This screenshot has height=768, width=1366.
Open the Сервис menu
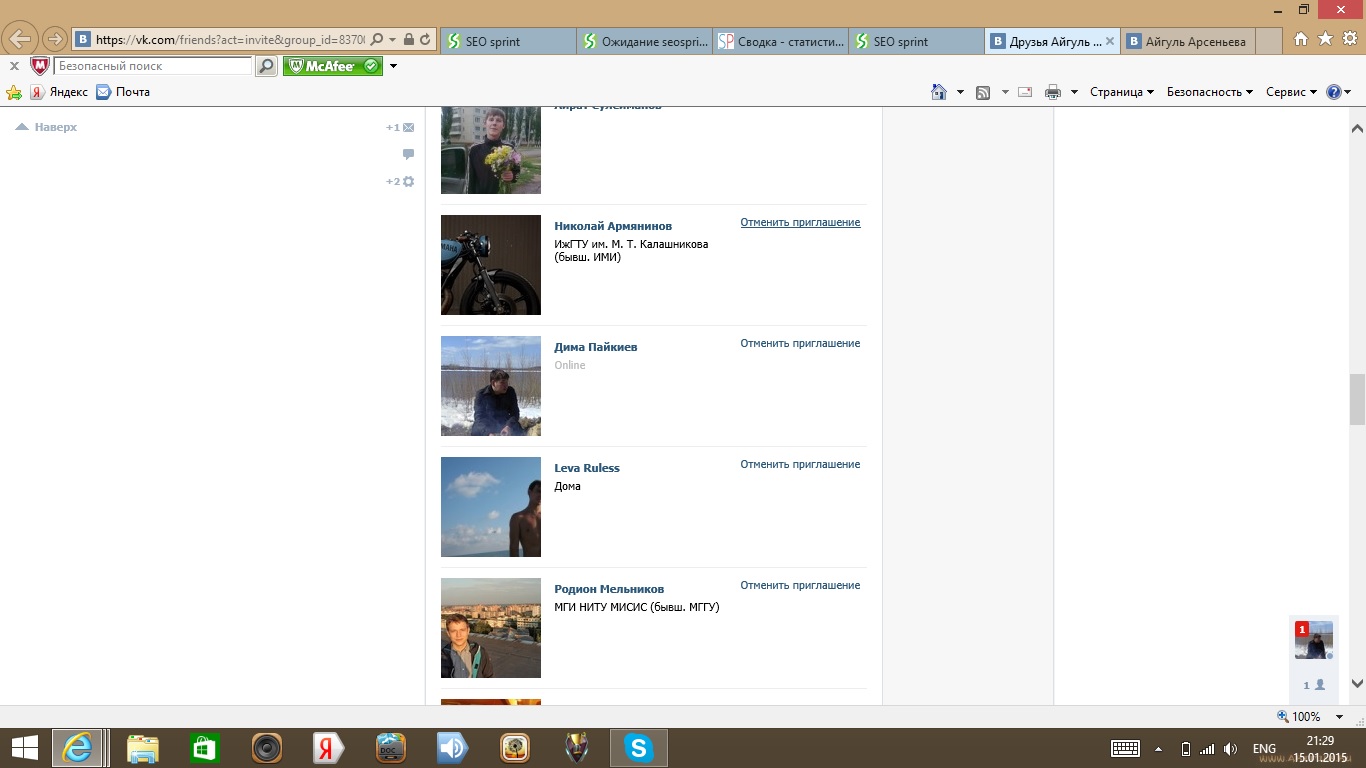coord(1292,92)
